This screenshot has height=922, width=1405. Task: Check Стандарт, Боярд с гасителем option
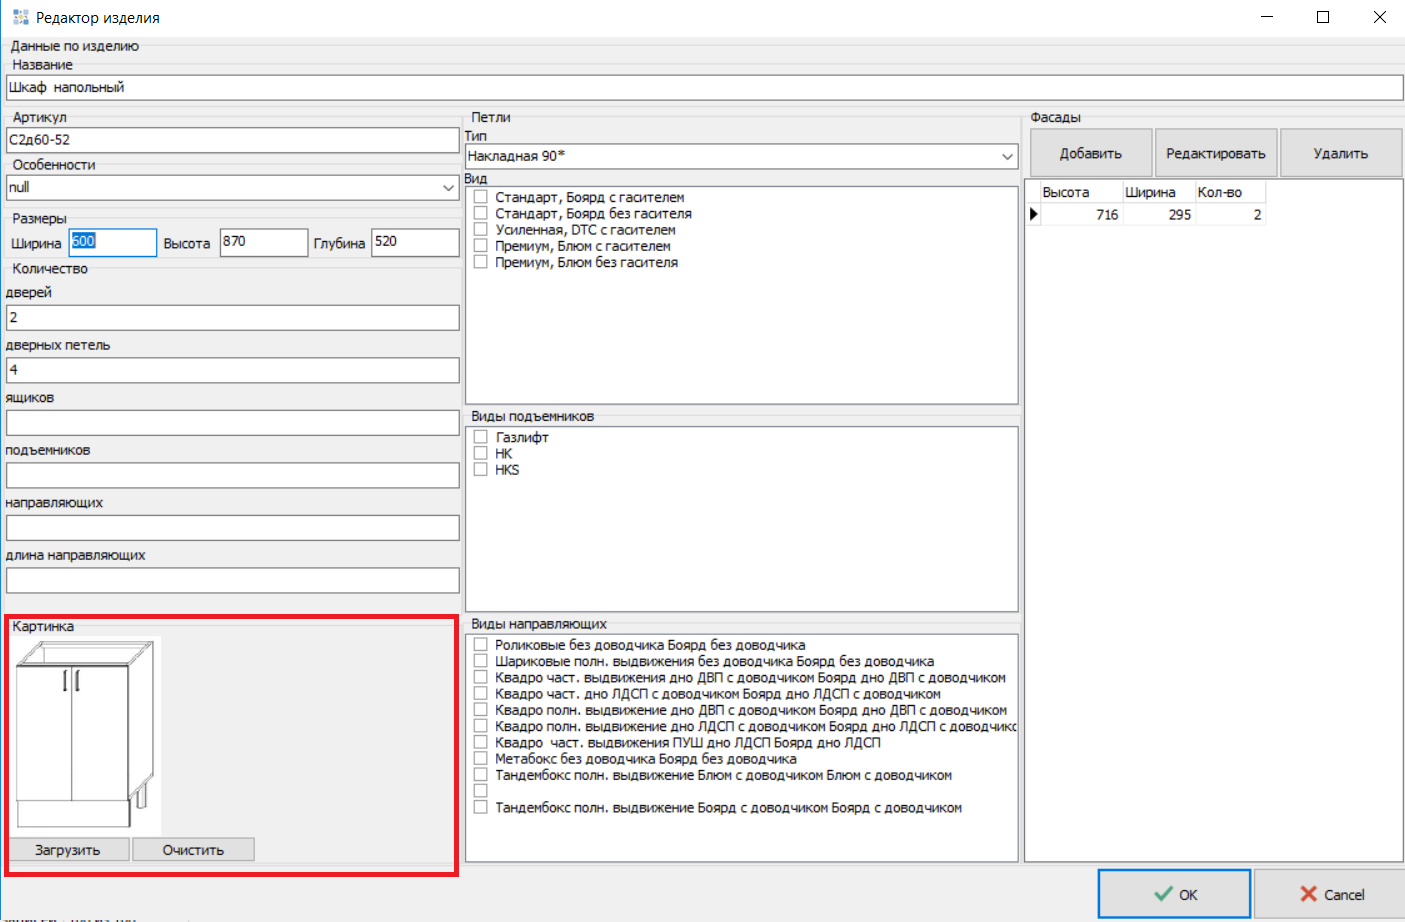[481, 197]
